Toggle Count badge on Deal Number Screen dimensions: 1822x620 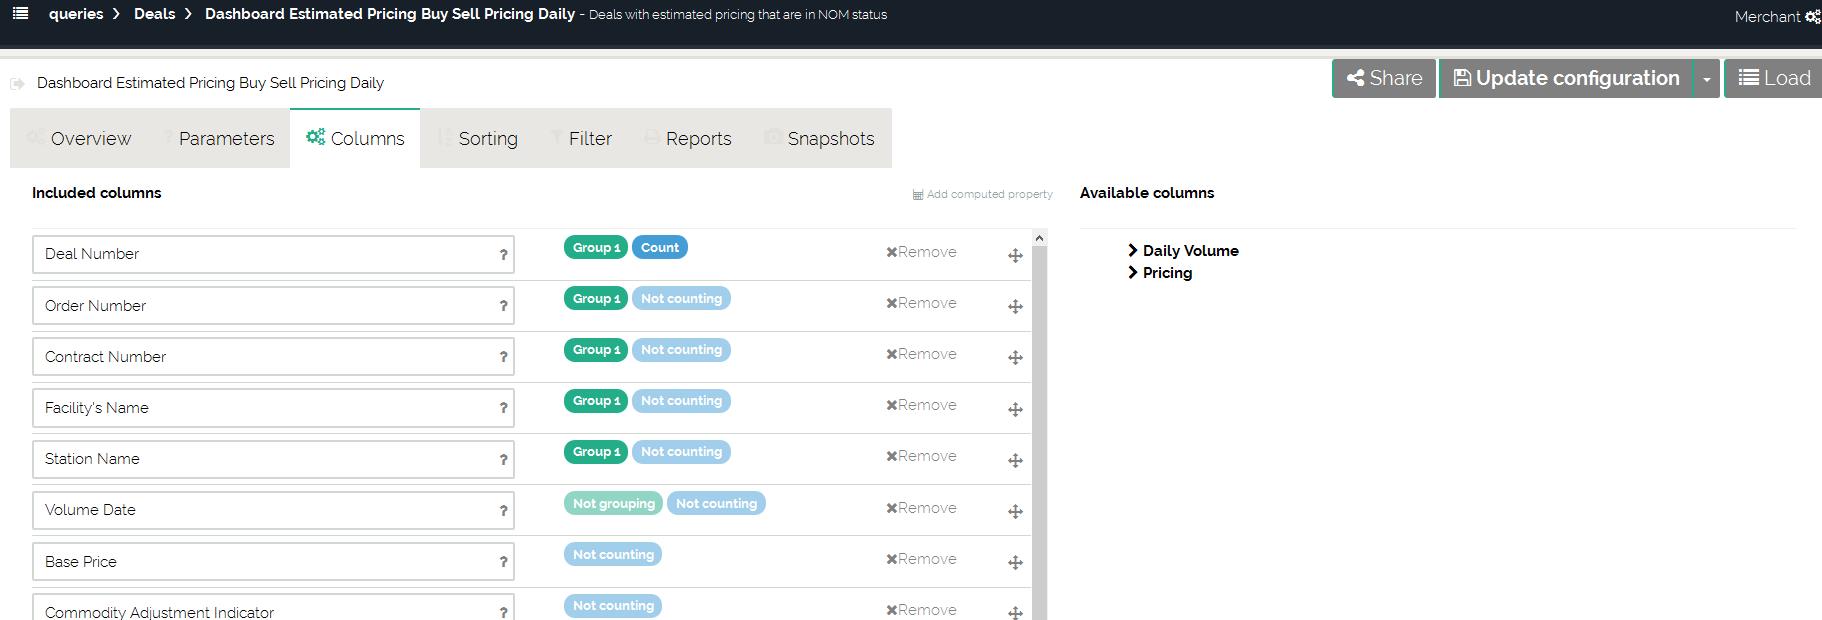click(x=659, y=248)
